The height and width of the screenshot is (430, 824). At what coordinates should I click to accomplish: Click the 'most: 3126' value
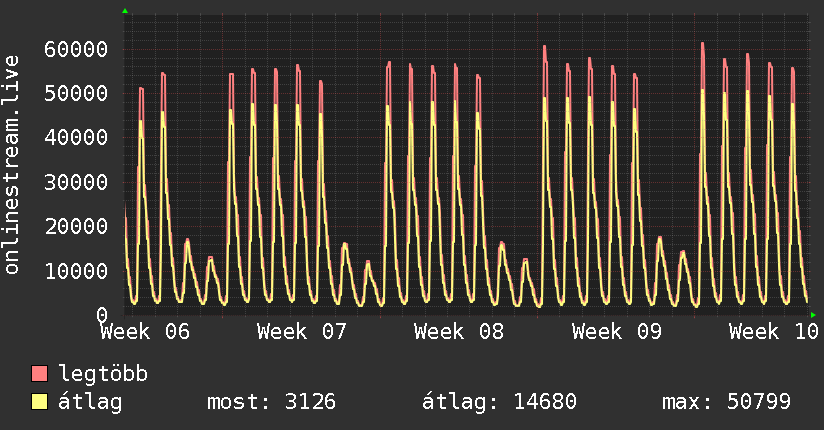271,402
